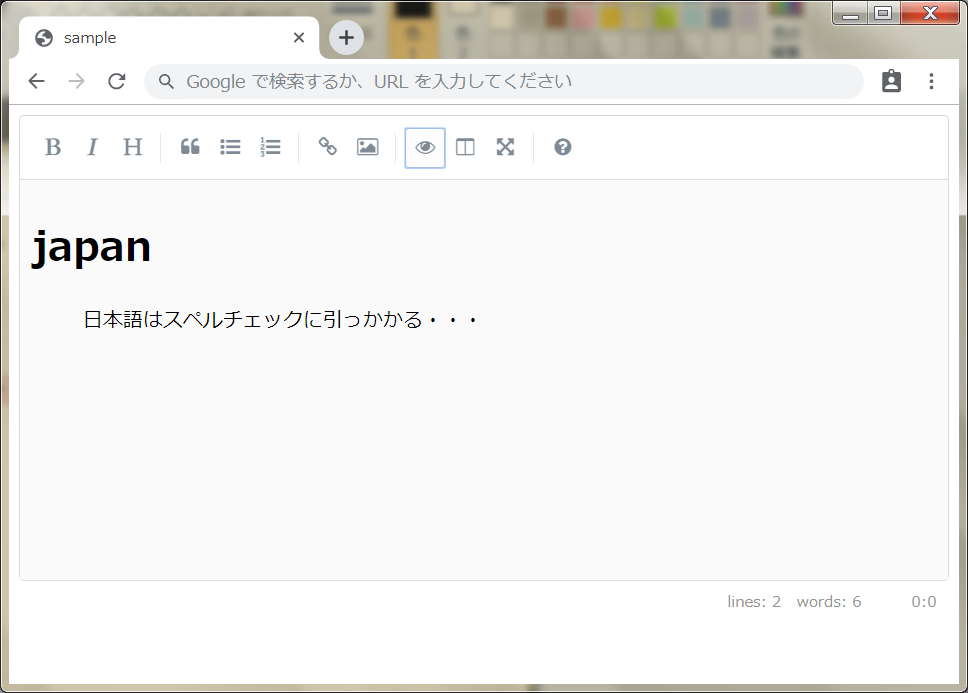Create a numbered list
This screenshot has height=693, width=968.
pos(270,147)
